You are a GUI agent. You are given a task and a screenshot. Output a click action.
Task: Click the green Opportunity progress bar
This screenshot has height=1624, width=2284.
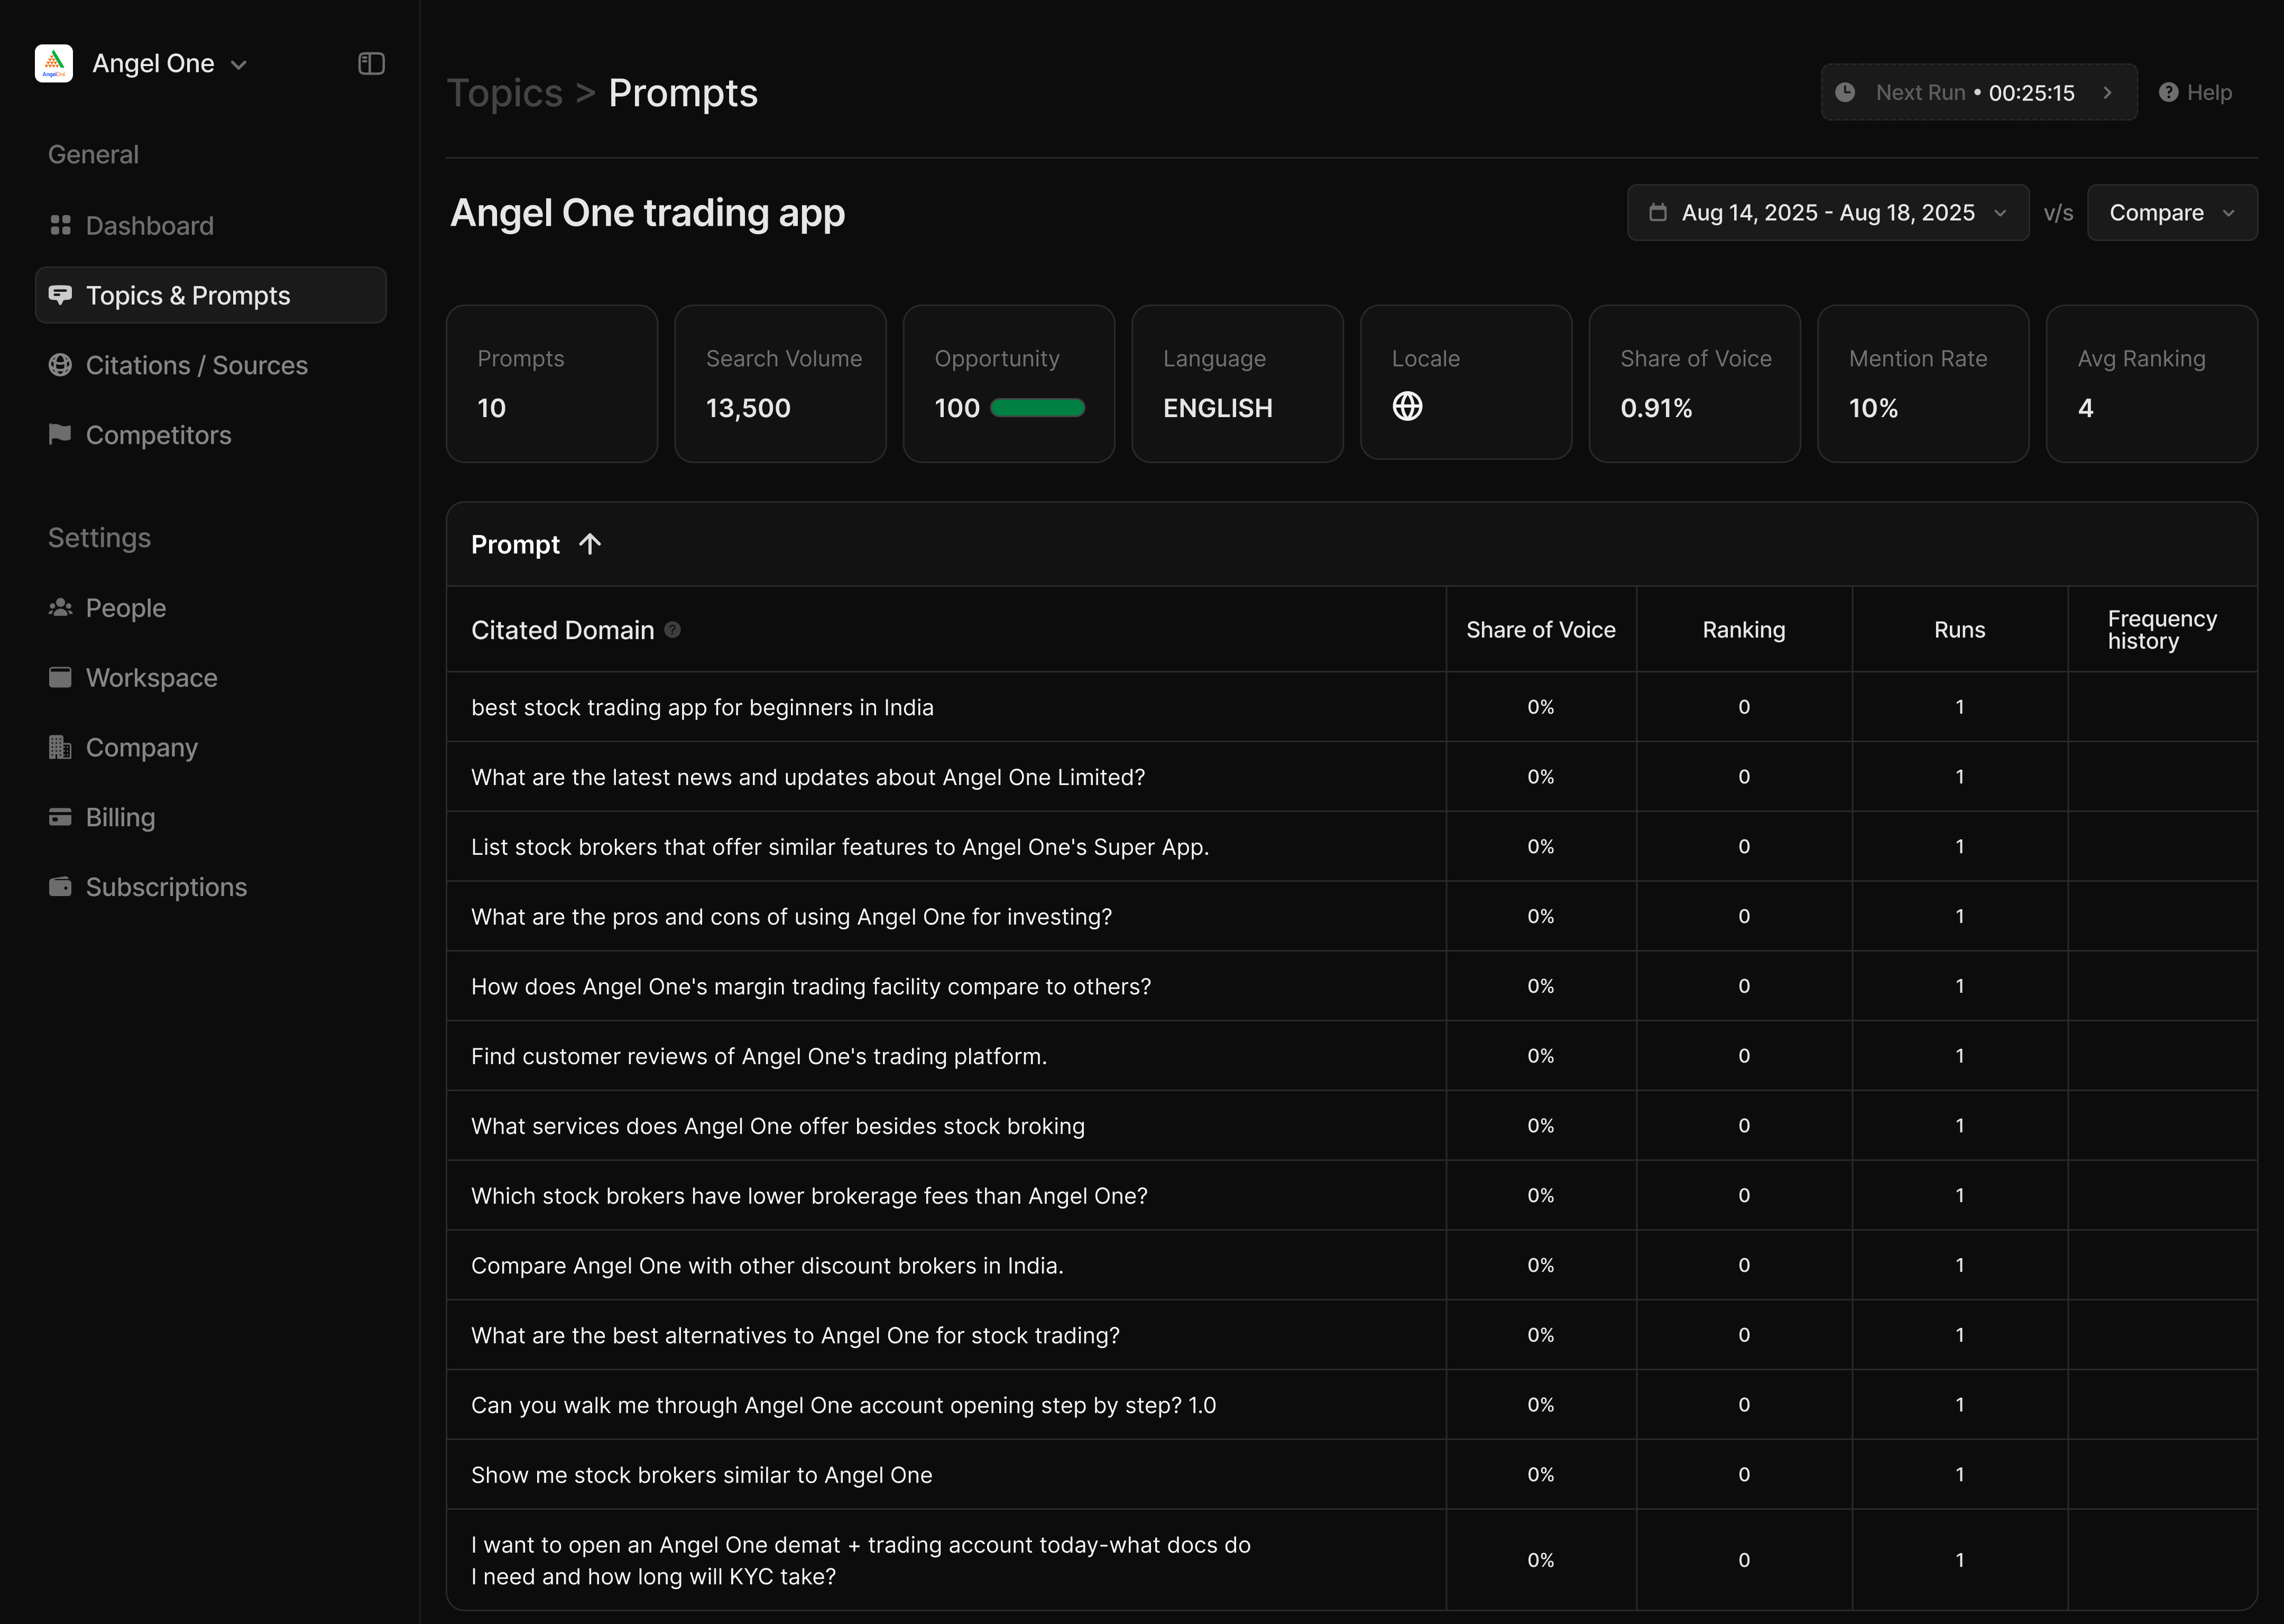[1037, 408]
